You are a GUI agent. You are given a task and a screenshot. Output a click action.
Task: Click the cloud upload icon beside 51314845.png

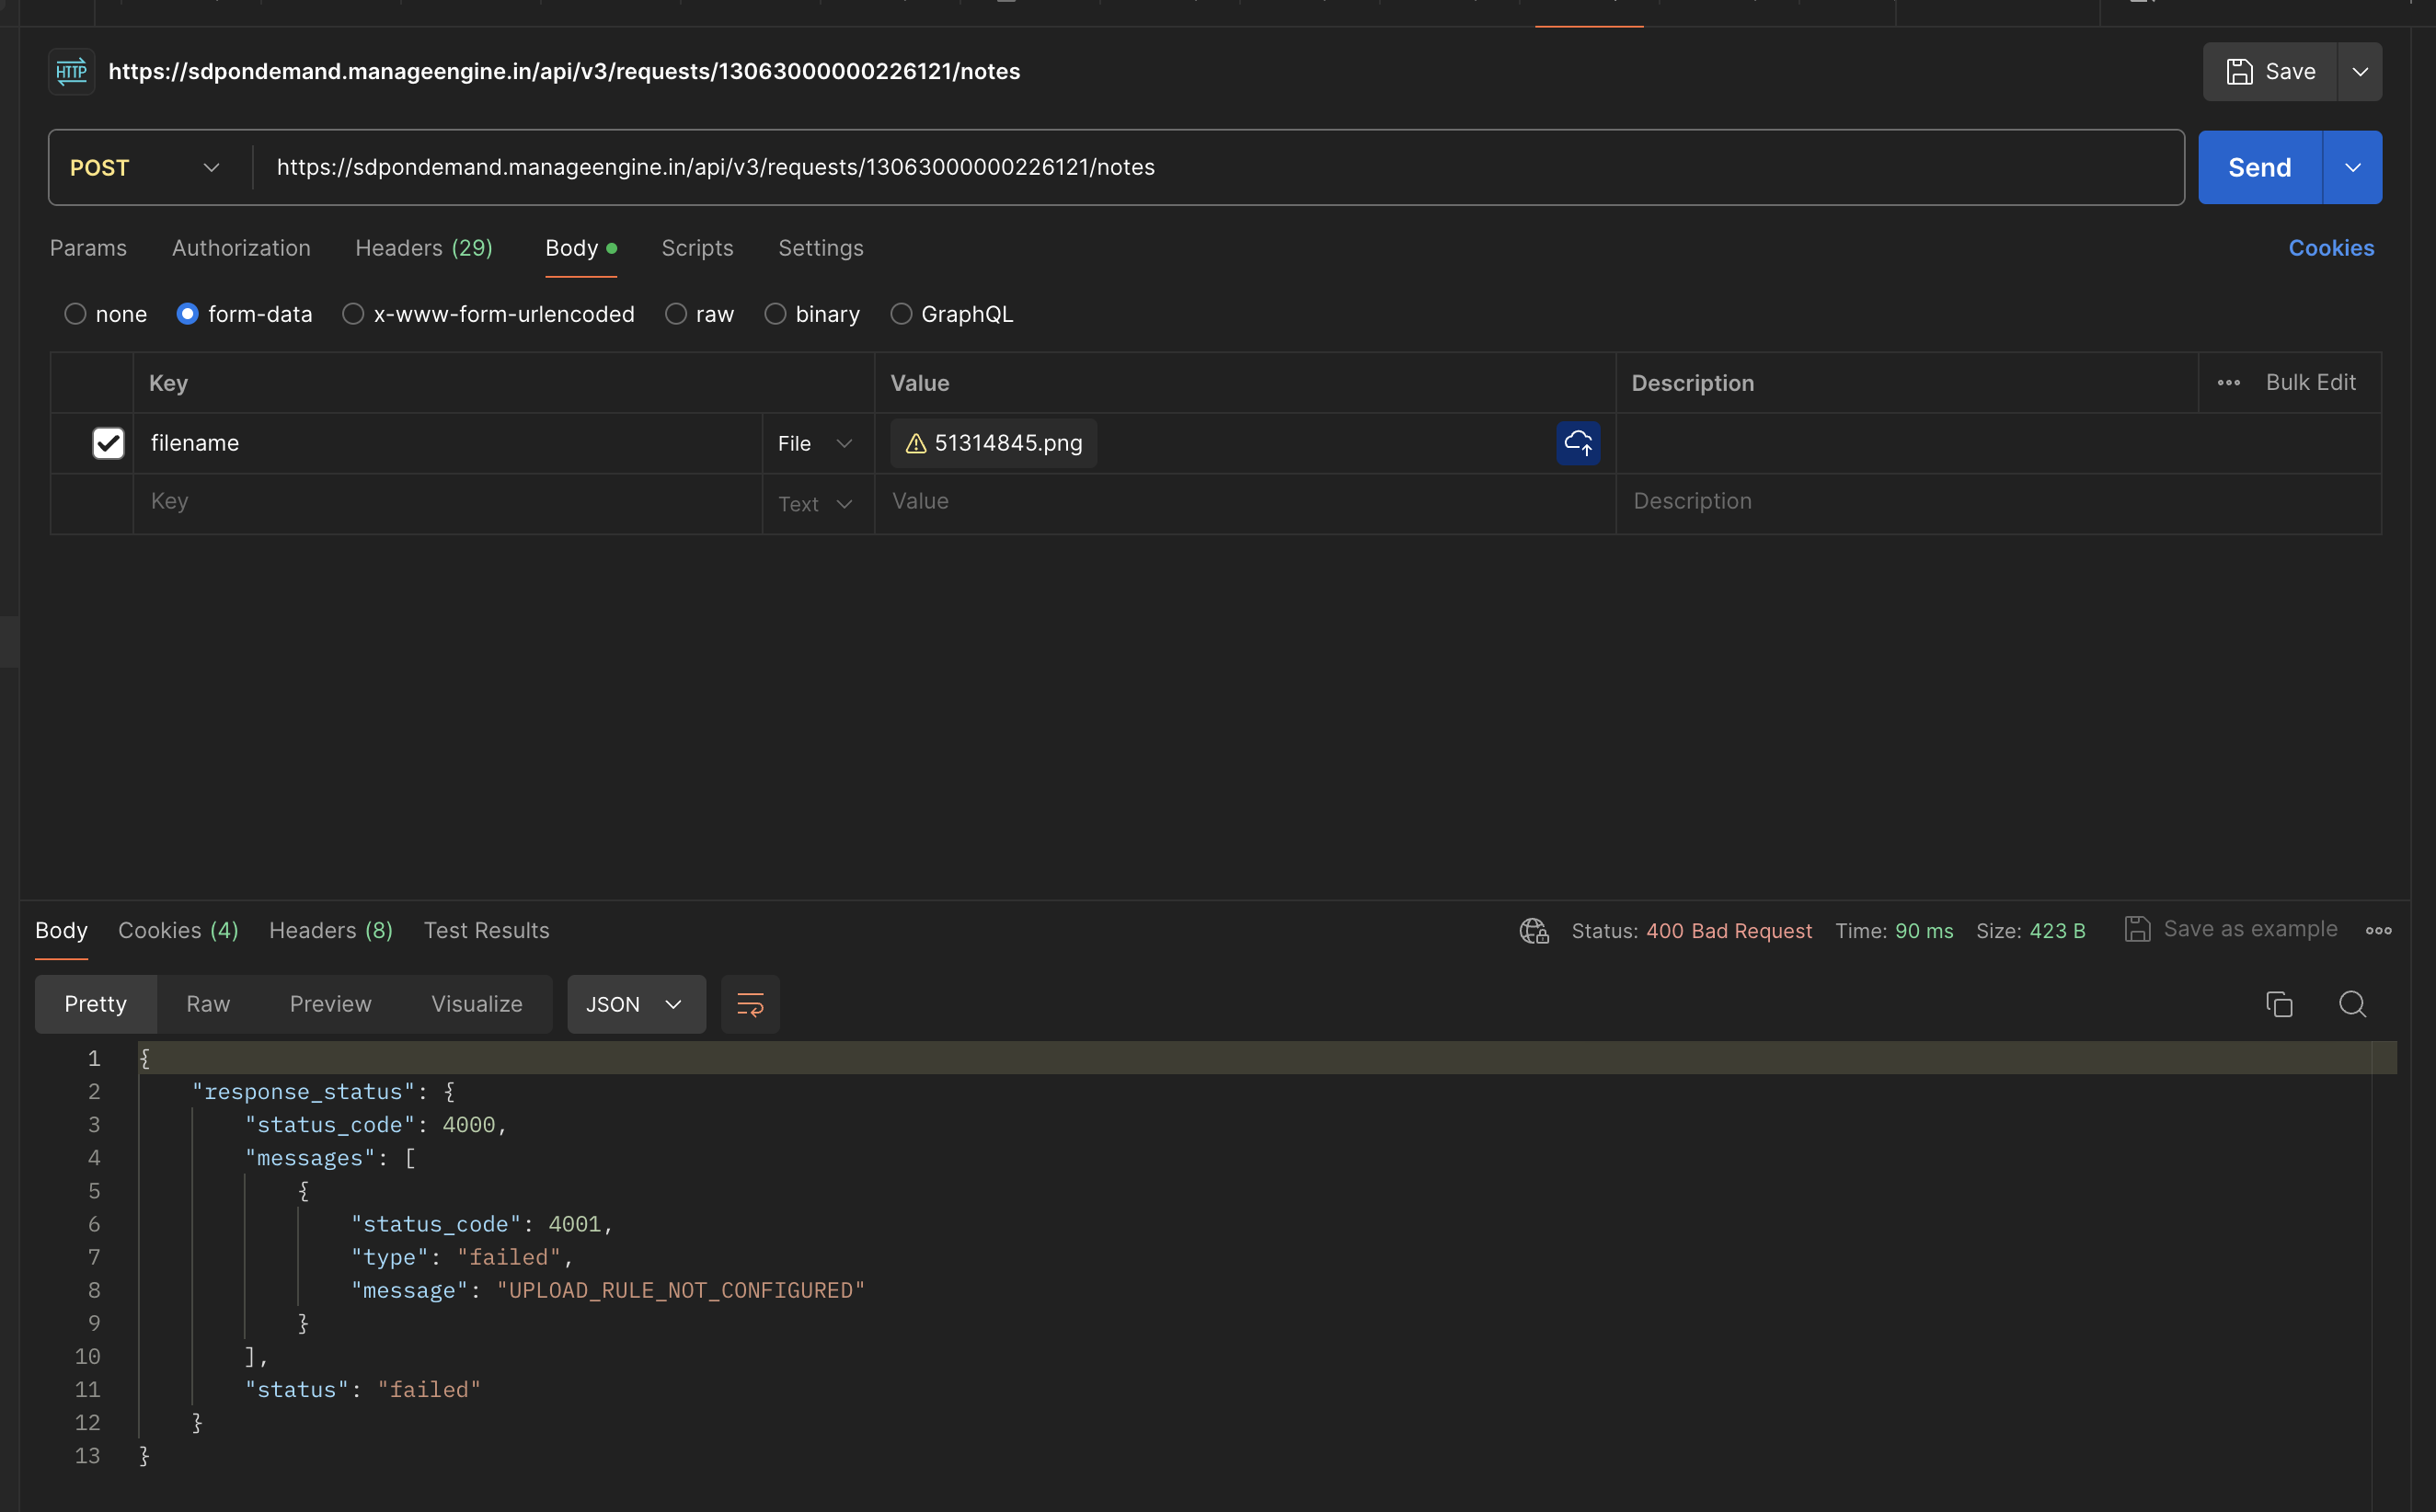[1577, 443]
